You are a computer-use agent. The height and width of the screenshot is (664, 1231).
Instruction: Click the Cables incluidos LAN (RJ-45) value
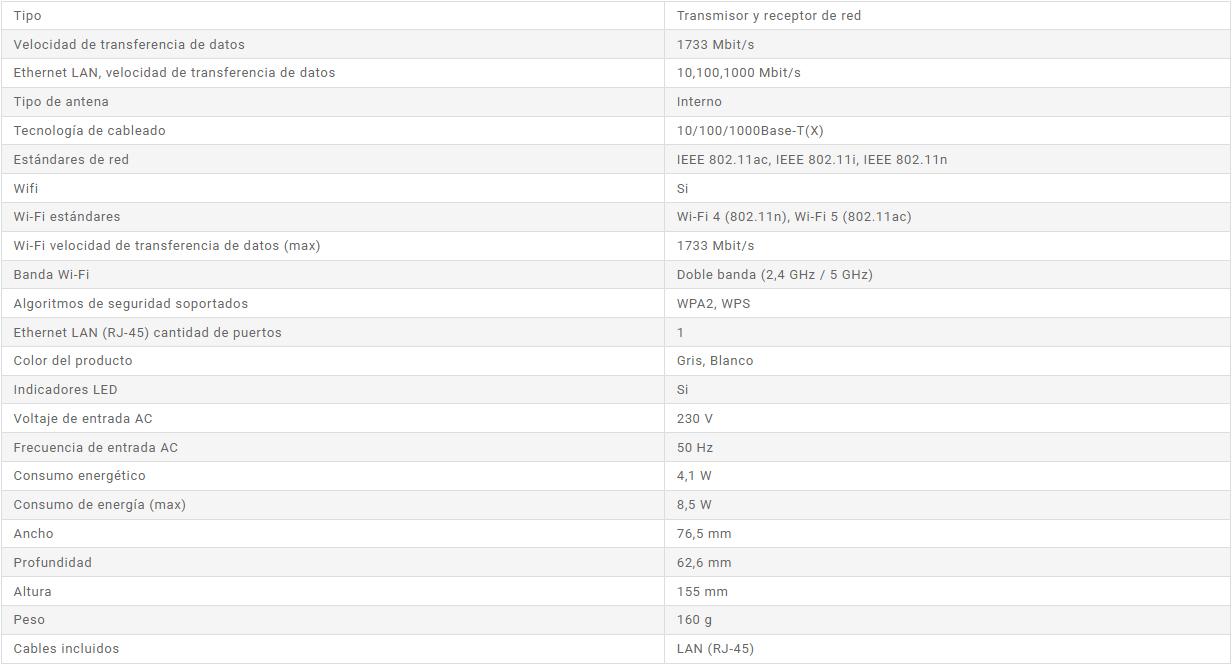(715, 649)
